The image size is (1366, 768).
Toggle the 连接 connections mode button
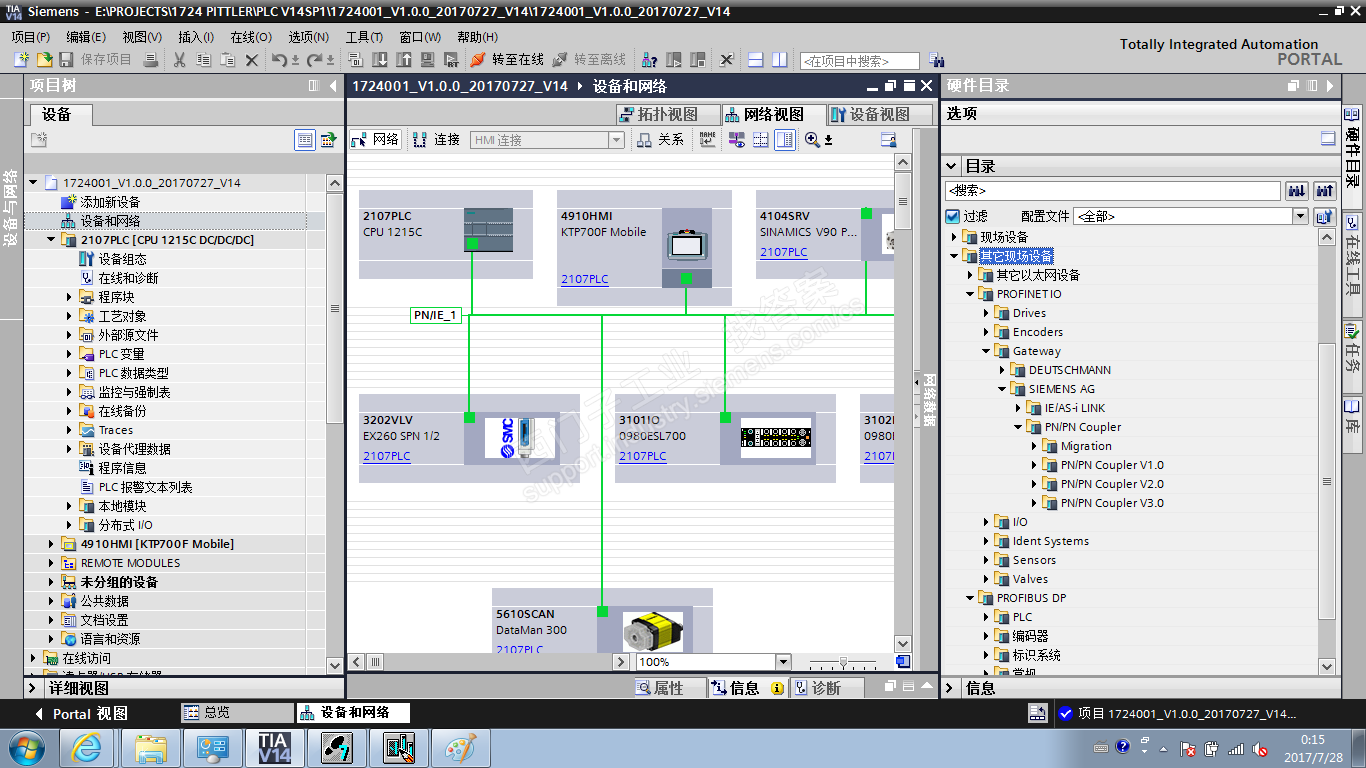pyautogui.click(x=437, y=140)
